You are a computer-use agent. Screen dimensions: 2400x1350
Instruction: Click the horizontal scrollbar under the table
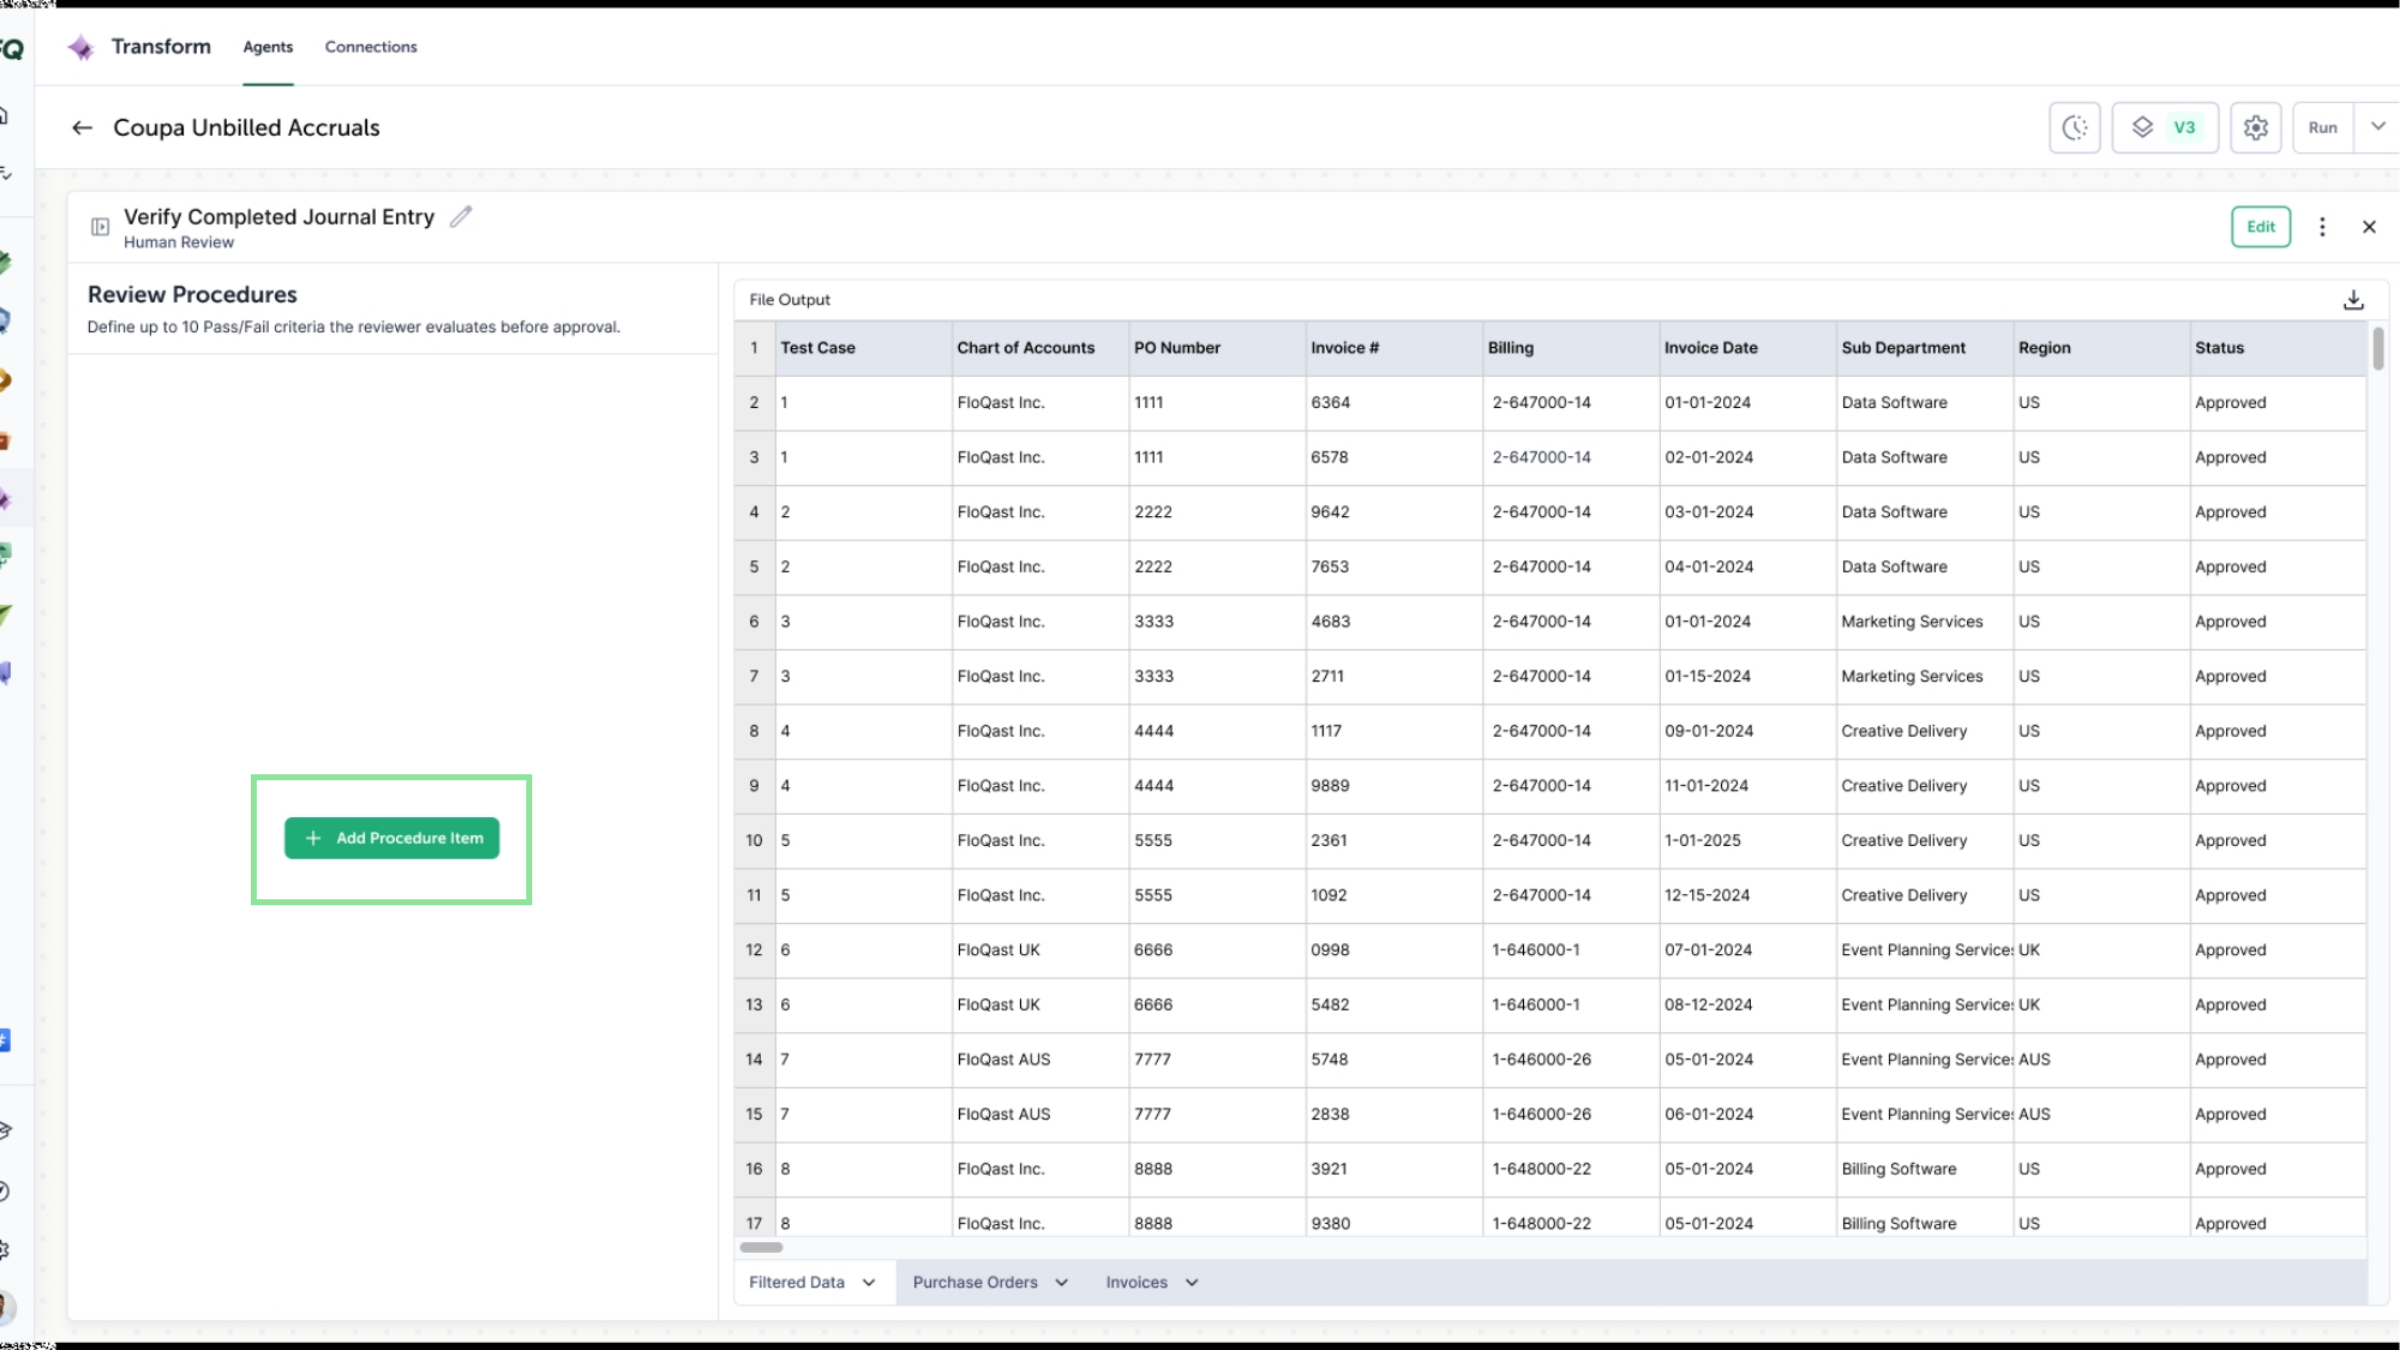(x=761, y=1247)
